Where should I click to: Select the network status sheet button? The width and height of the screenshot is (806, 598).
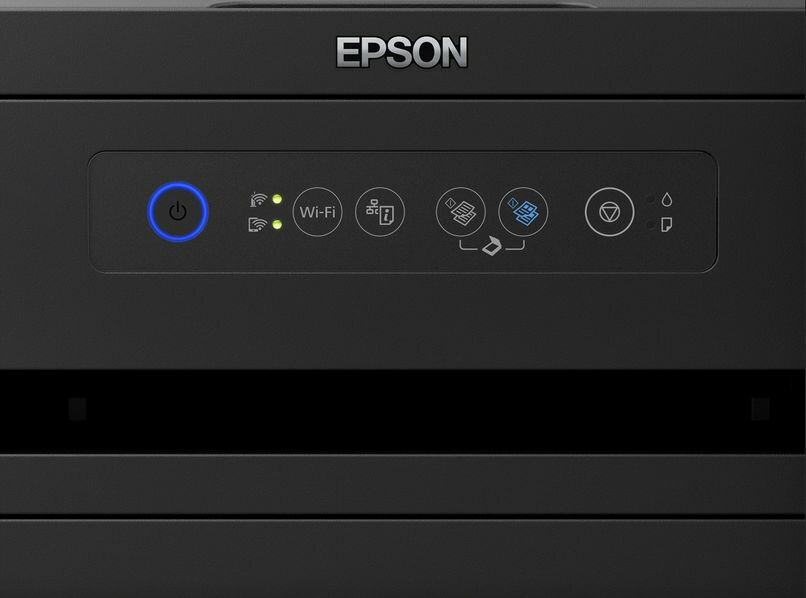[x=380, y=212]
